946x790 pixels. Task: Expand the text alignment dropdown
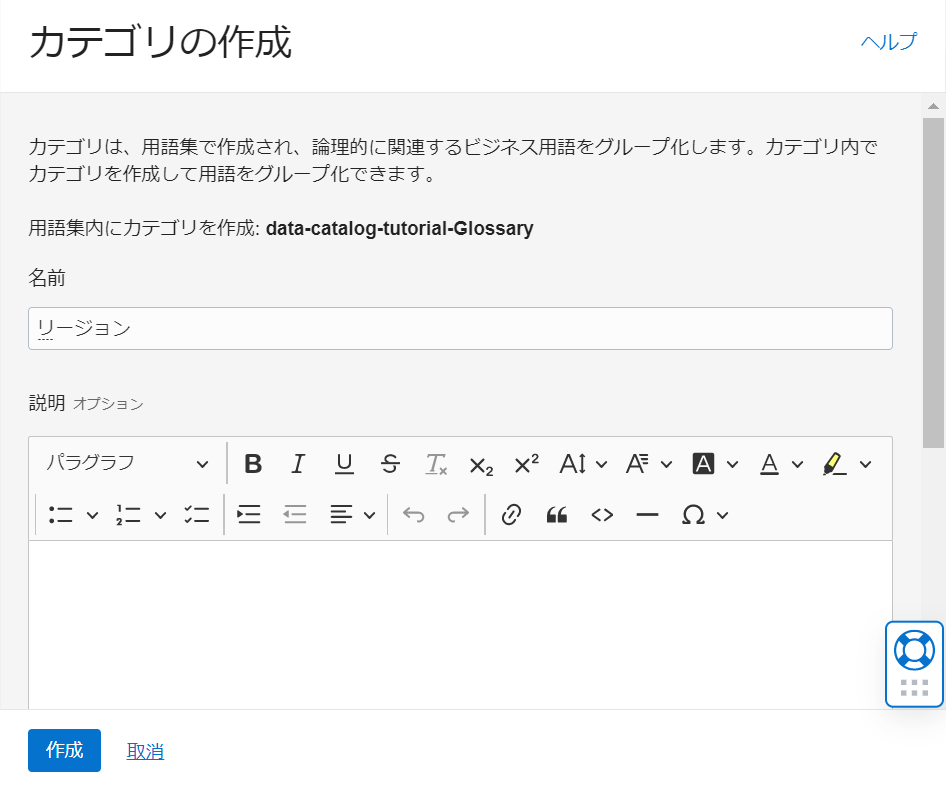[353, 515]
